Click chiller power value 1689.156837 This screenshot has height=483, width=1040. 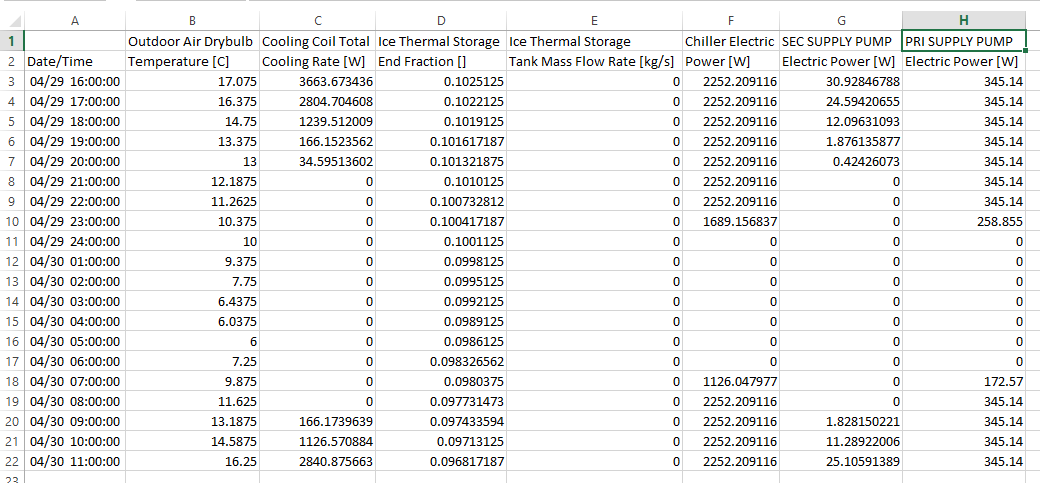(x=731, y=221)
